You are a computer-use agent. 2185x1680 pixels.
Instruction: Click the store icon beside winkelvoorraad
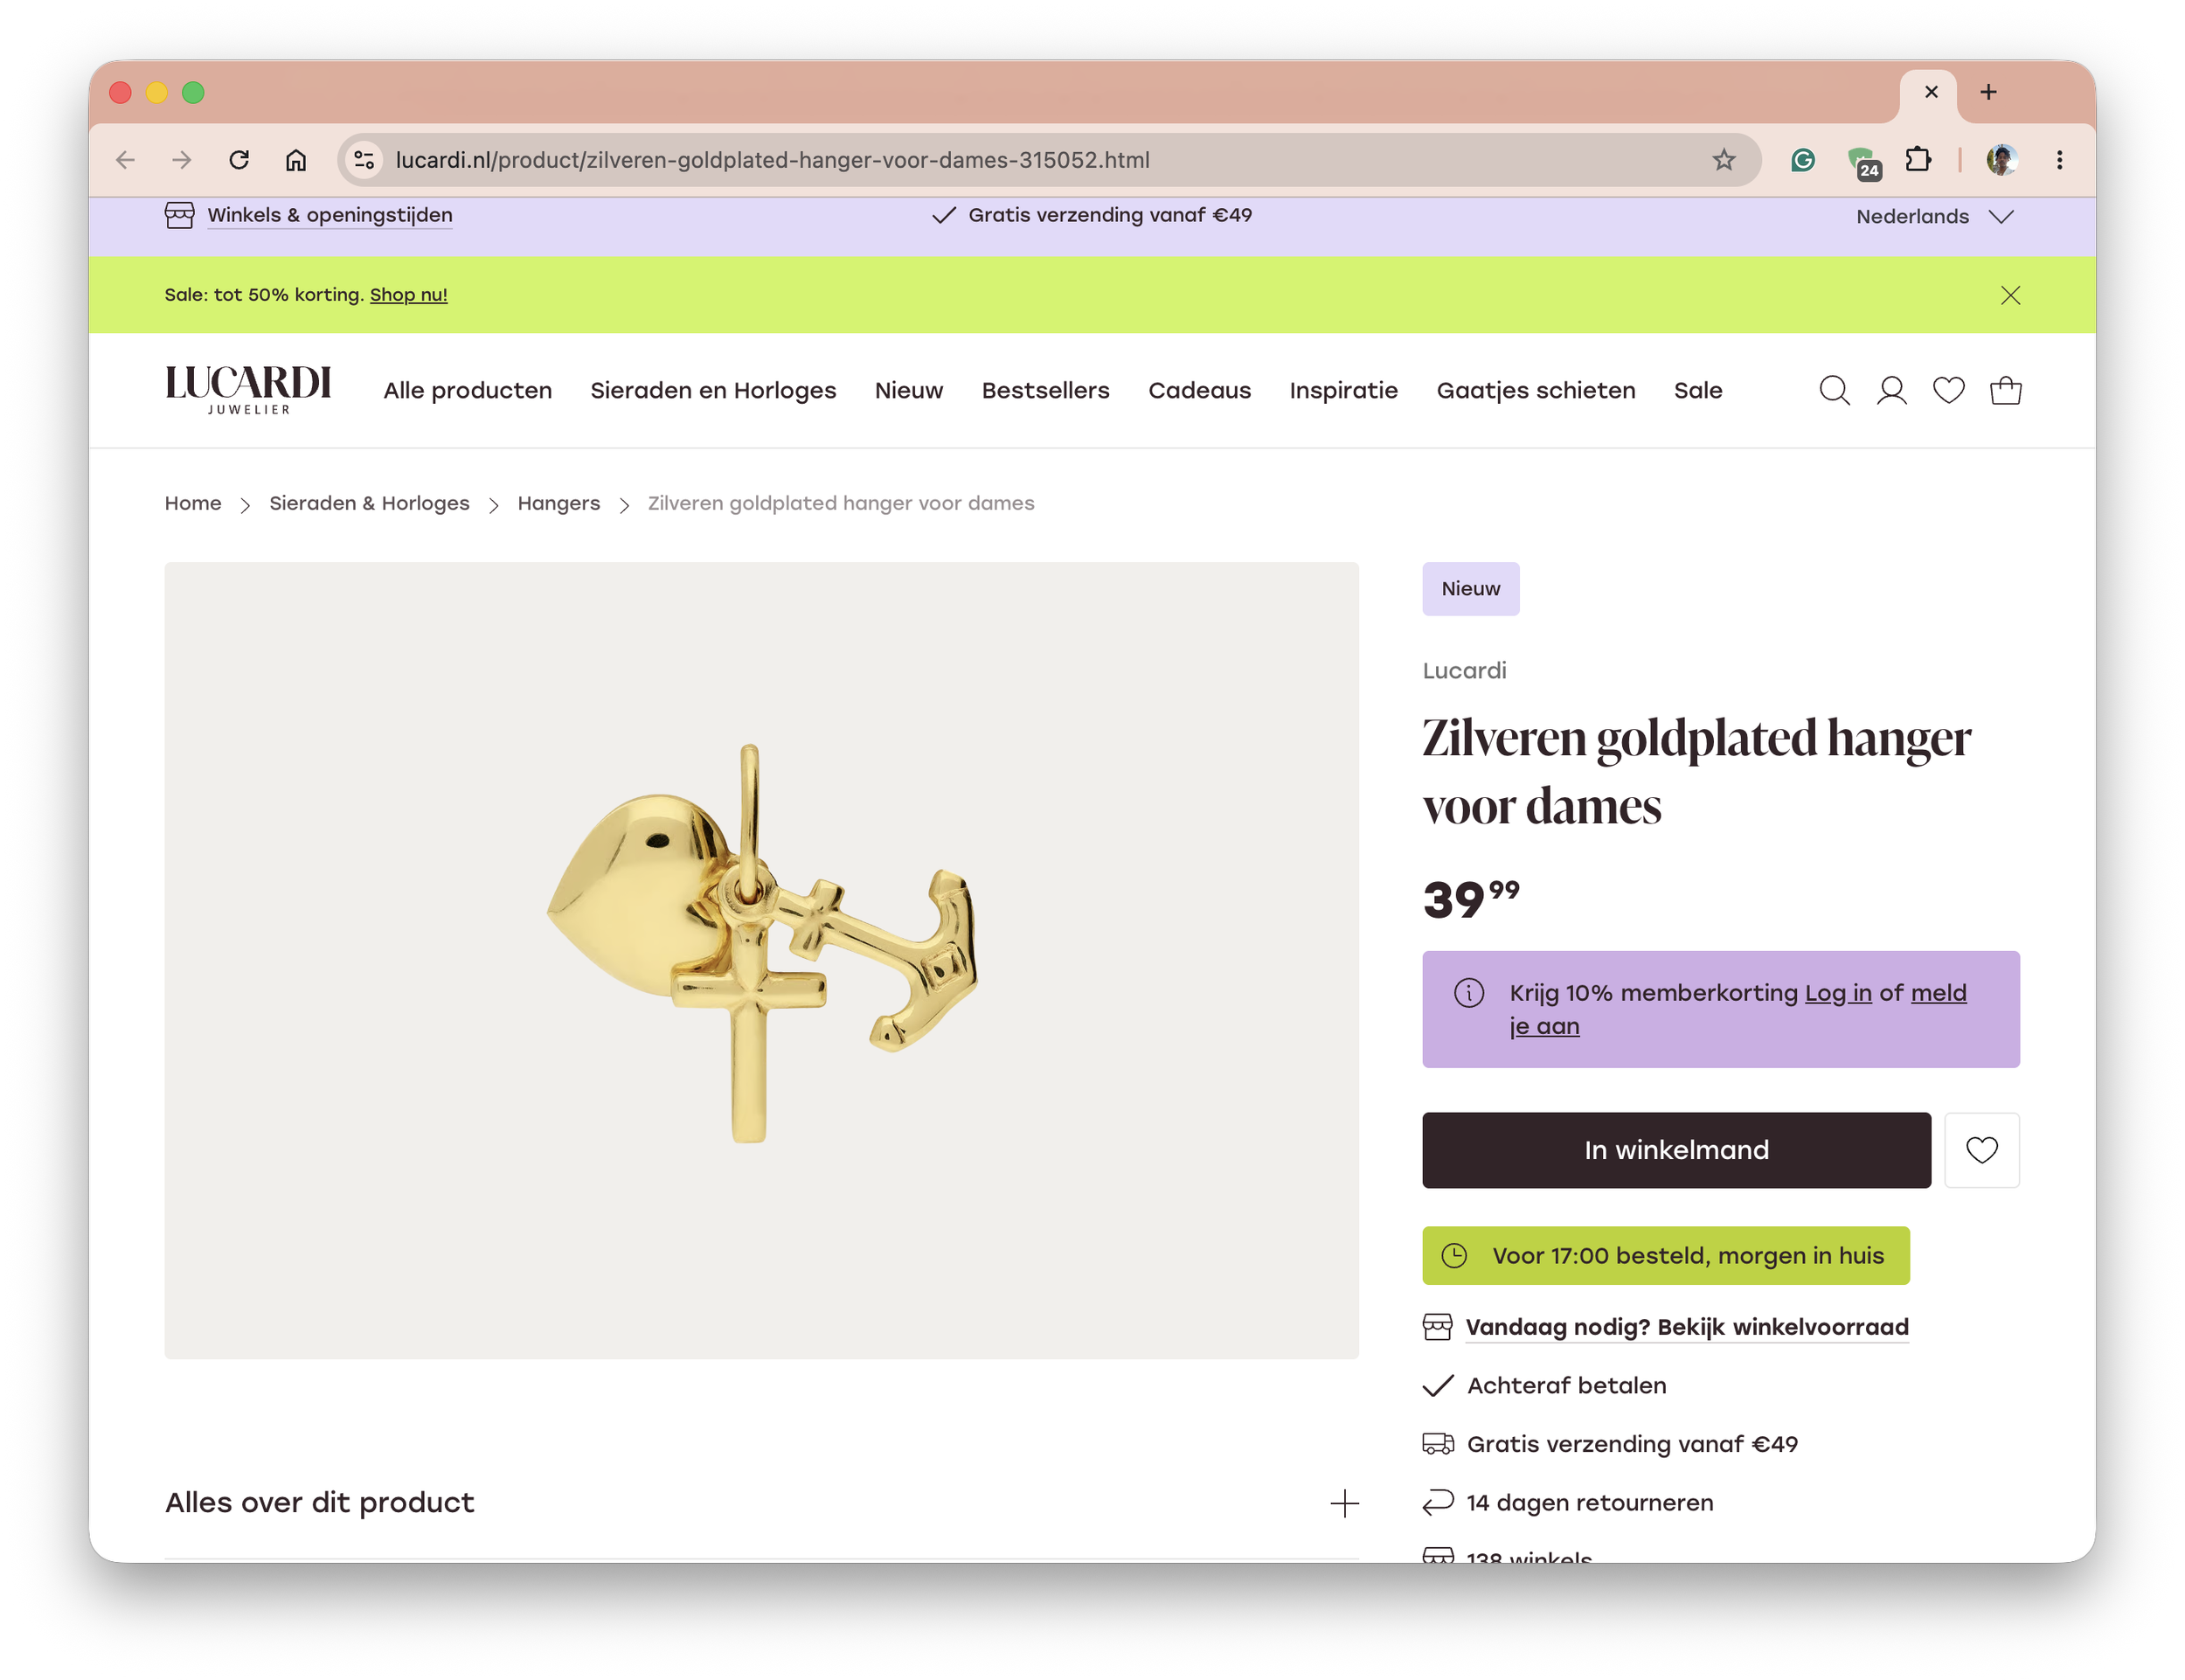tap(1436, 1327)
